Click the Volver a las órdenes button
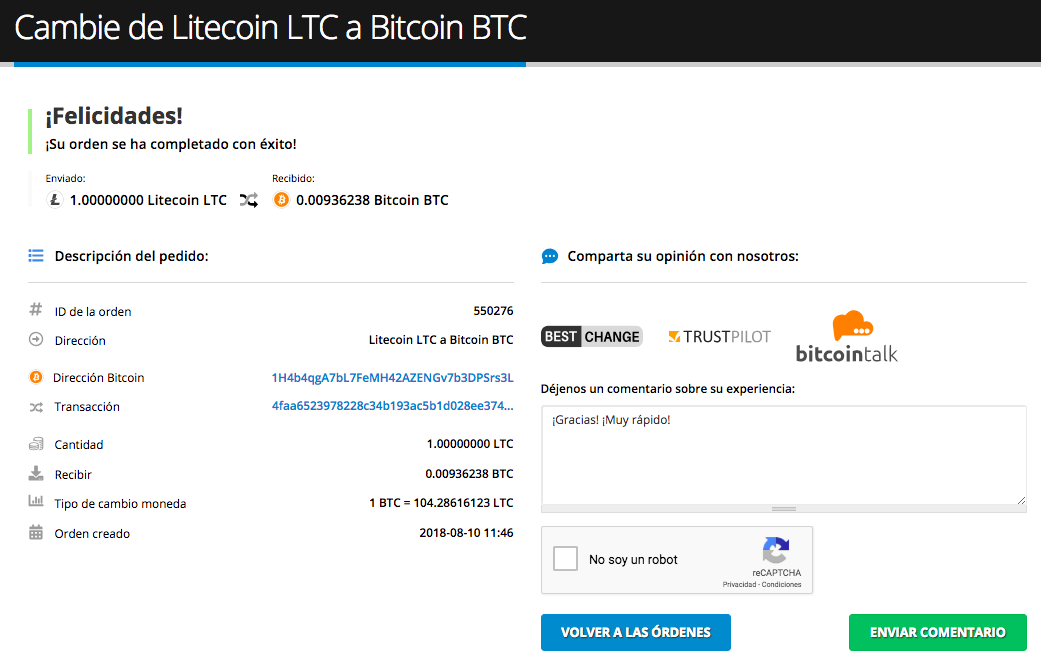The width and height of the screenshot is (1041, 665). pos(636,632)
